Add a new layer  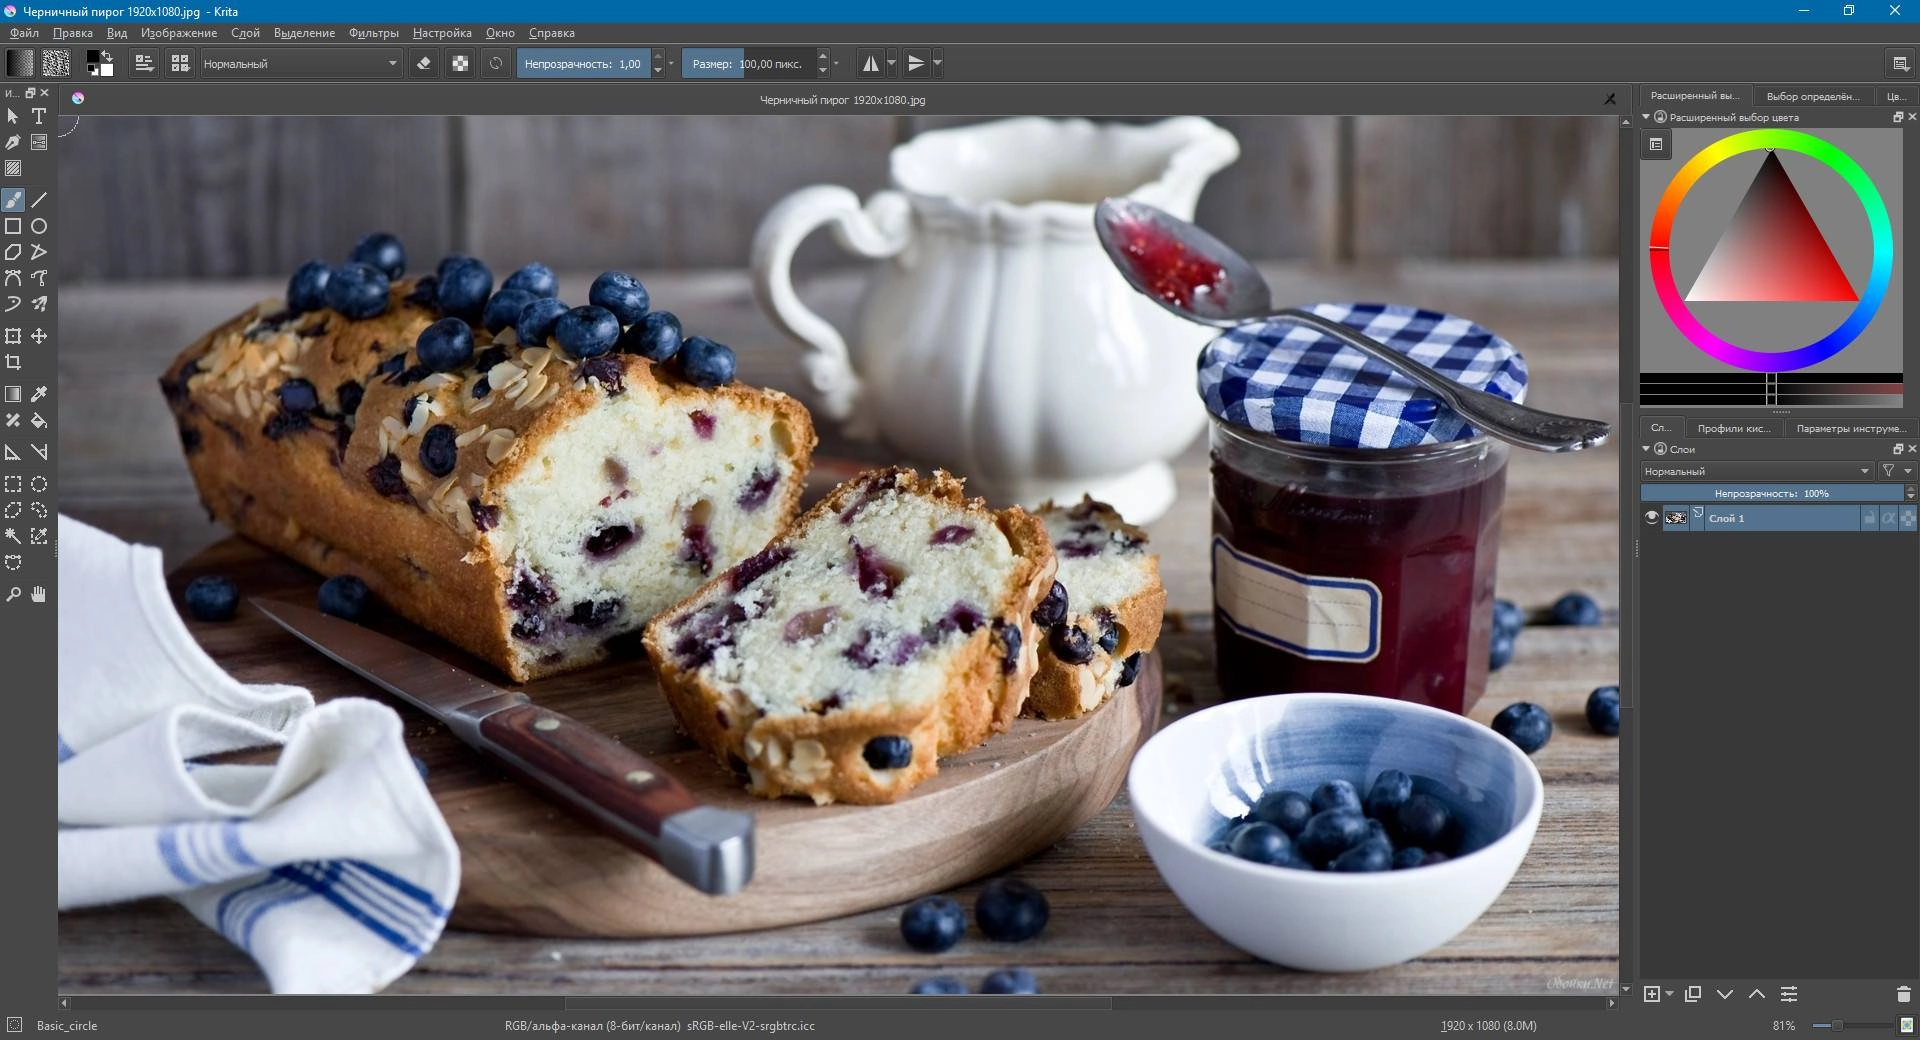coord(1652,994)
